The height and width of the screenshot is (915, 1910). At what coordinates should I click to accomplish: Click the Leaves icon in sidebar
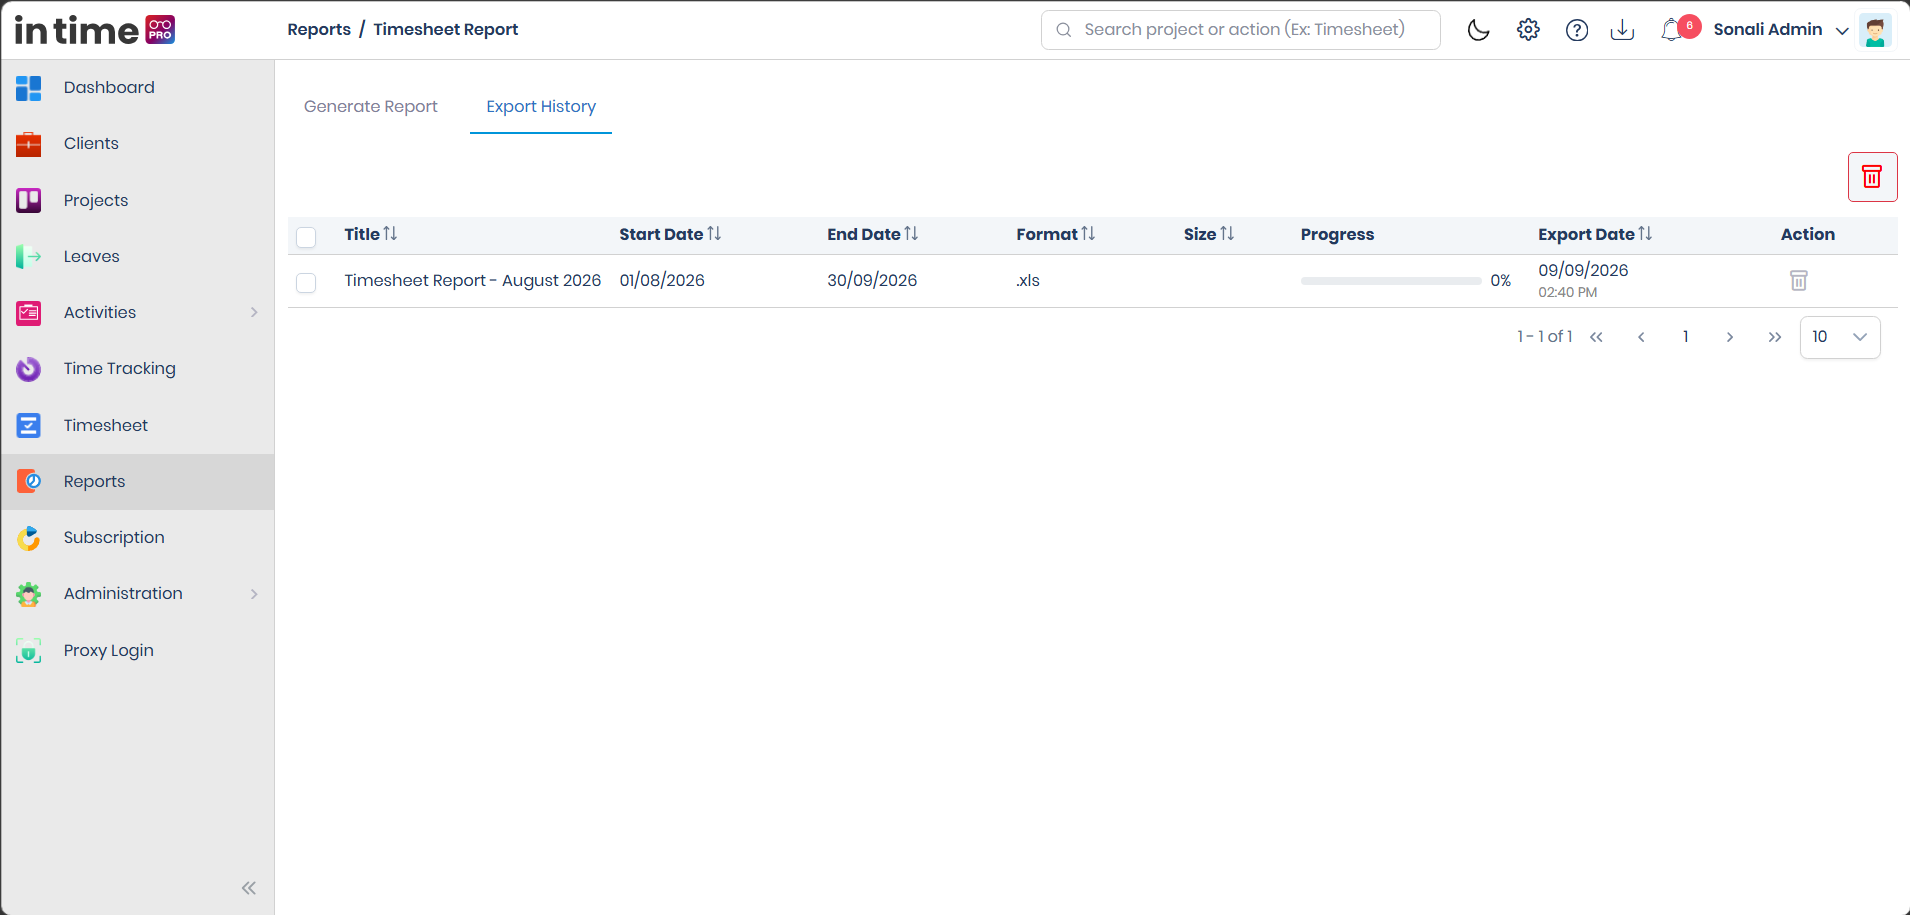tap(29, 257)
